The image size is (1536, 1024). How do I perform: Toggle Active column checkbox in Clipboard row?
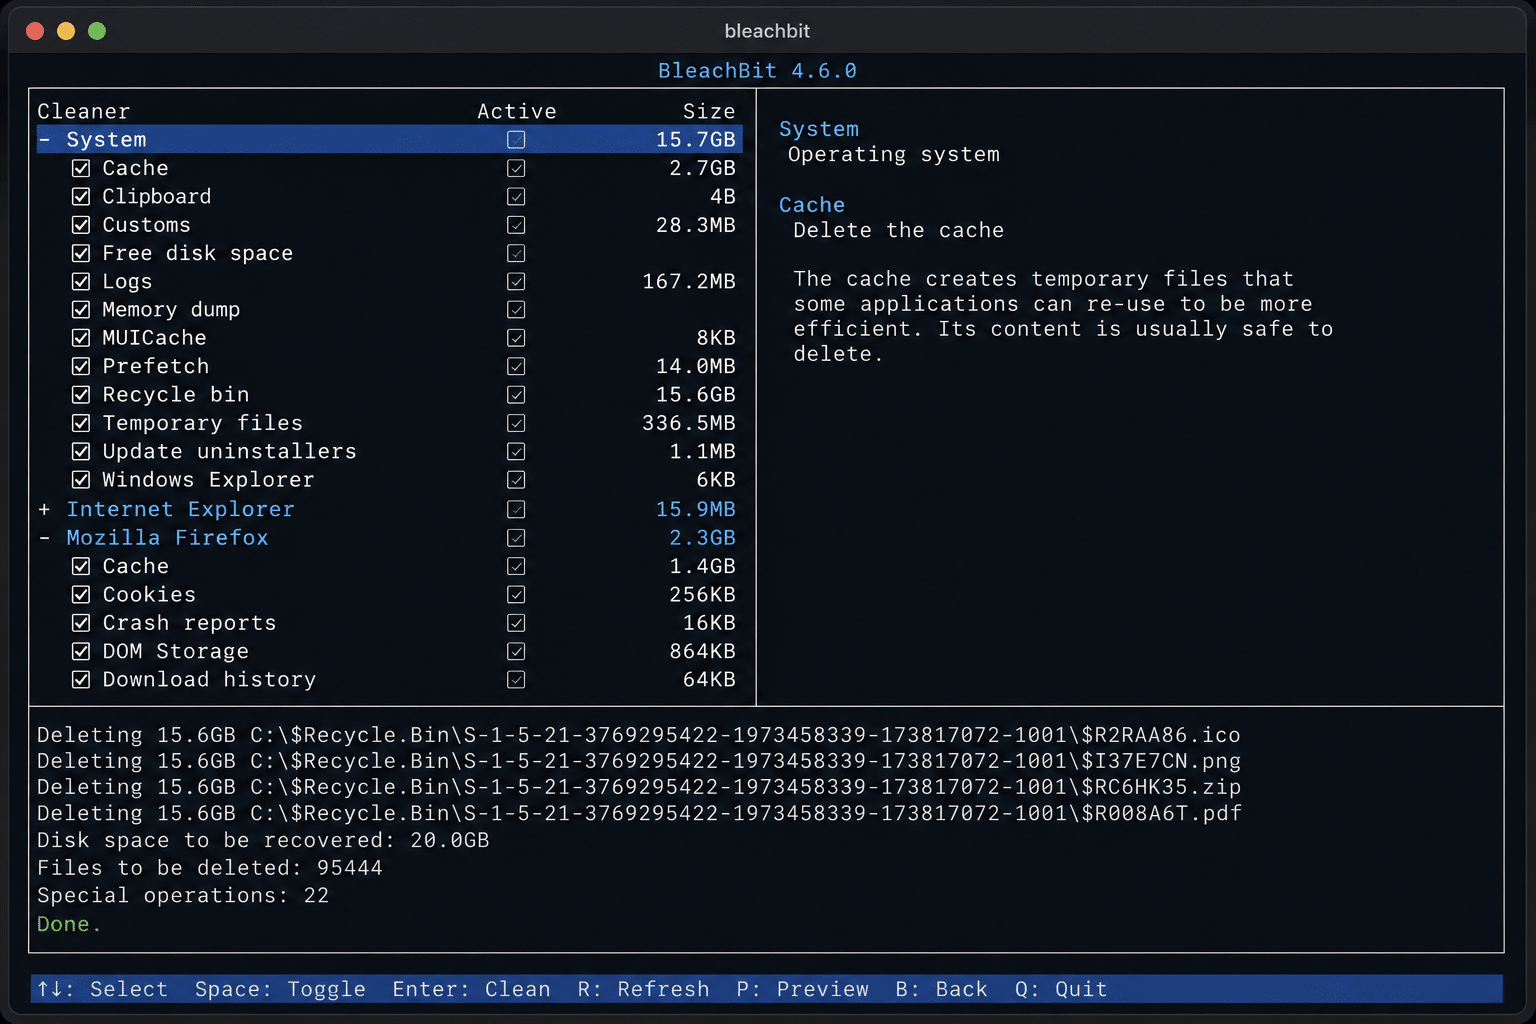[x=516, y=197]
